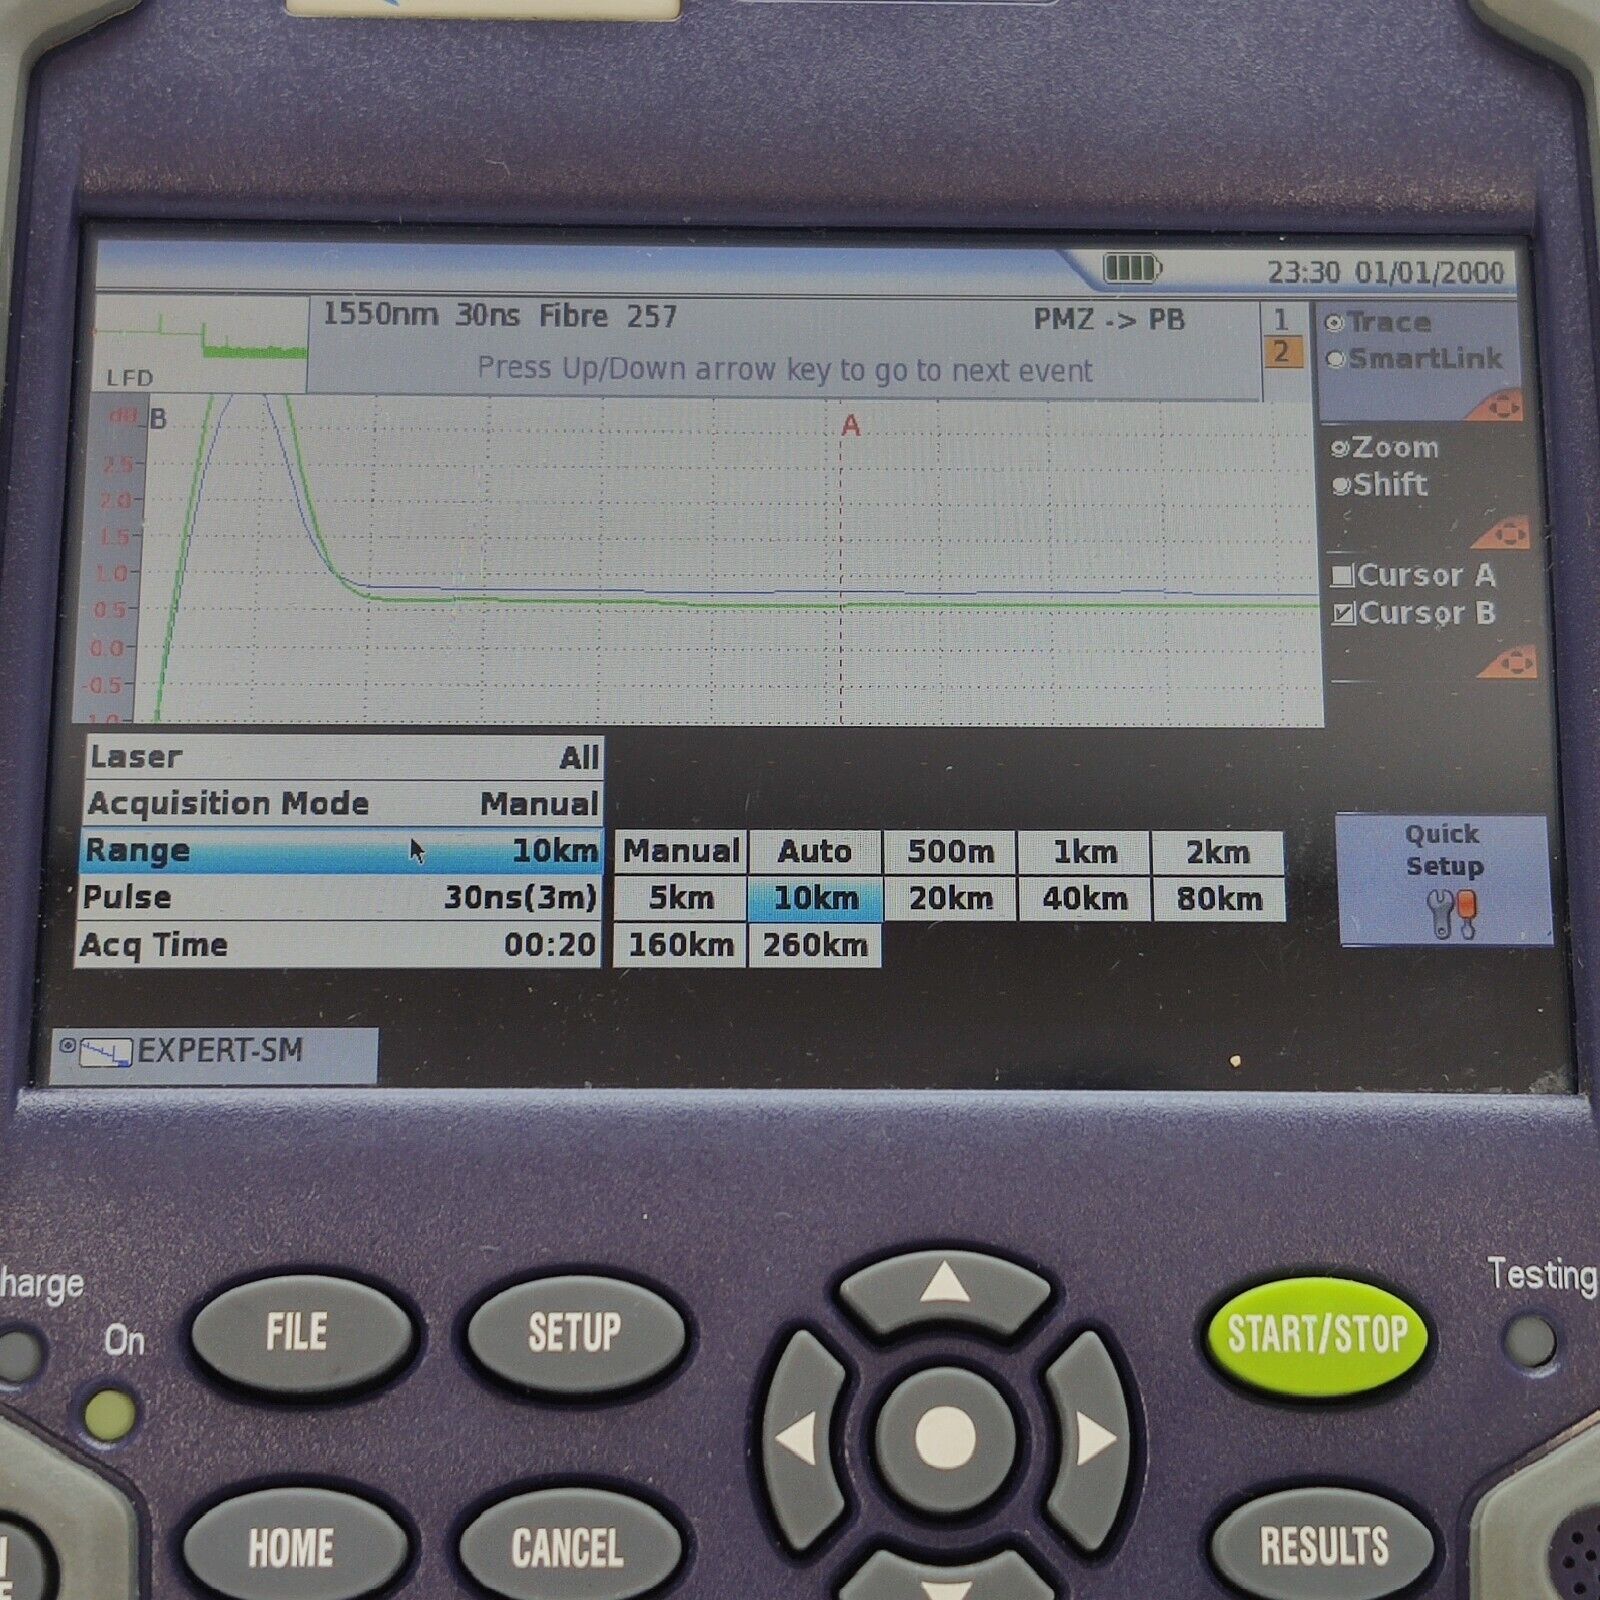The width and height of the screenshot is (1600, 1600).
Task: Choose the 20km range option
Action: 950,899
